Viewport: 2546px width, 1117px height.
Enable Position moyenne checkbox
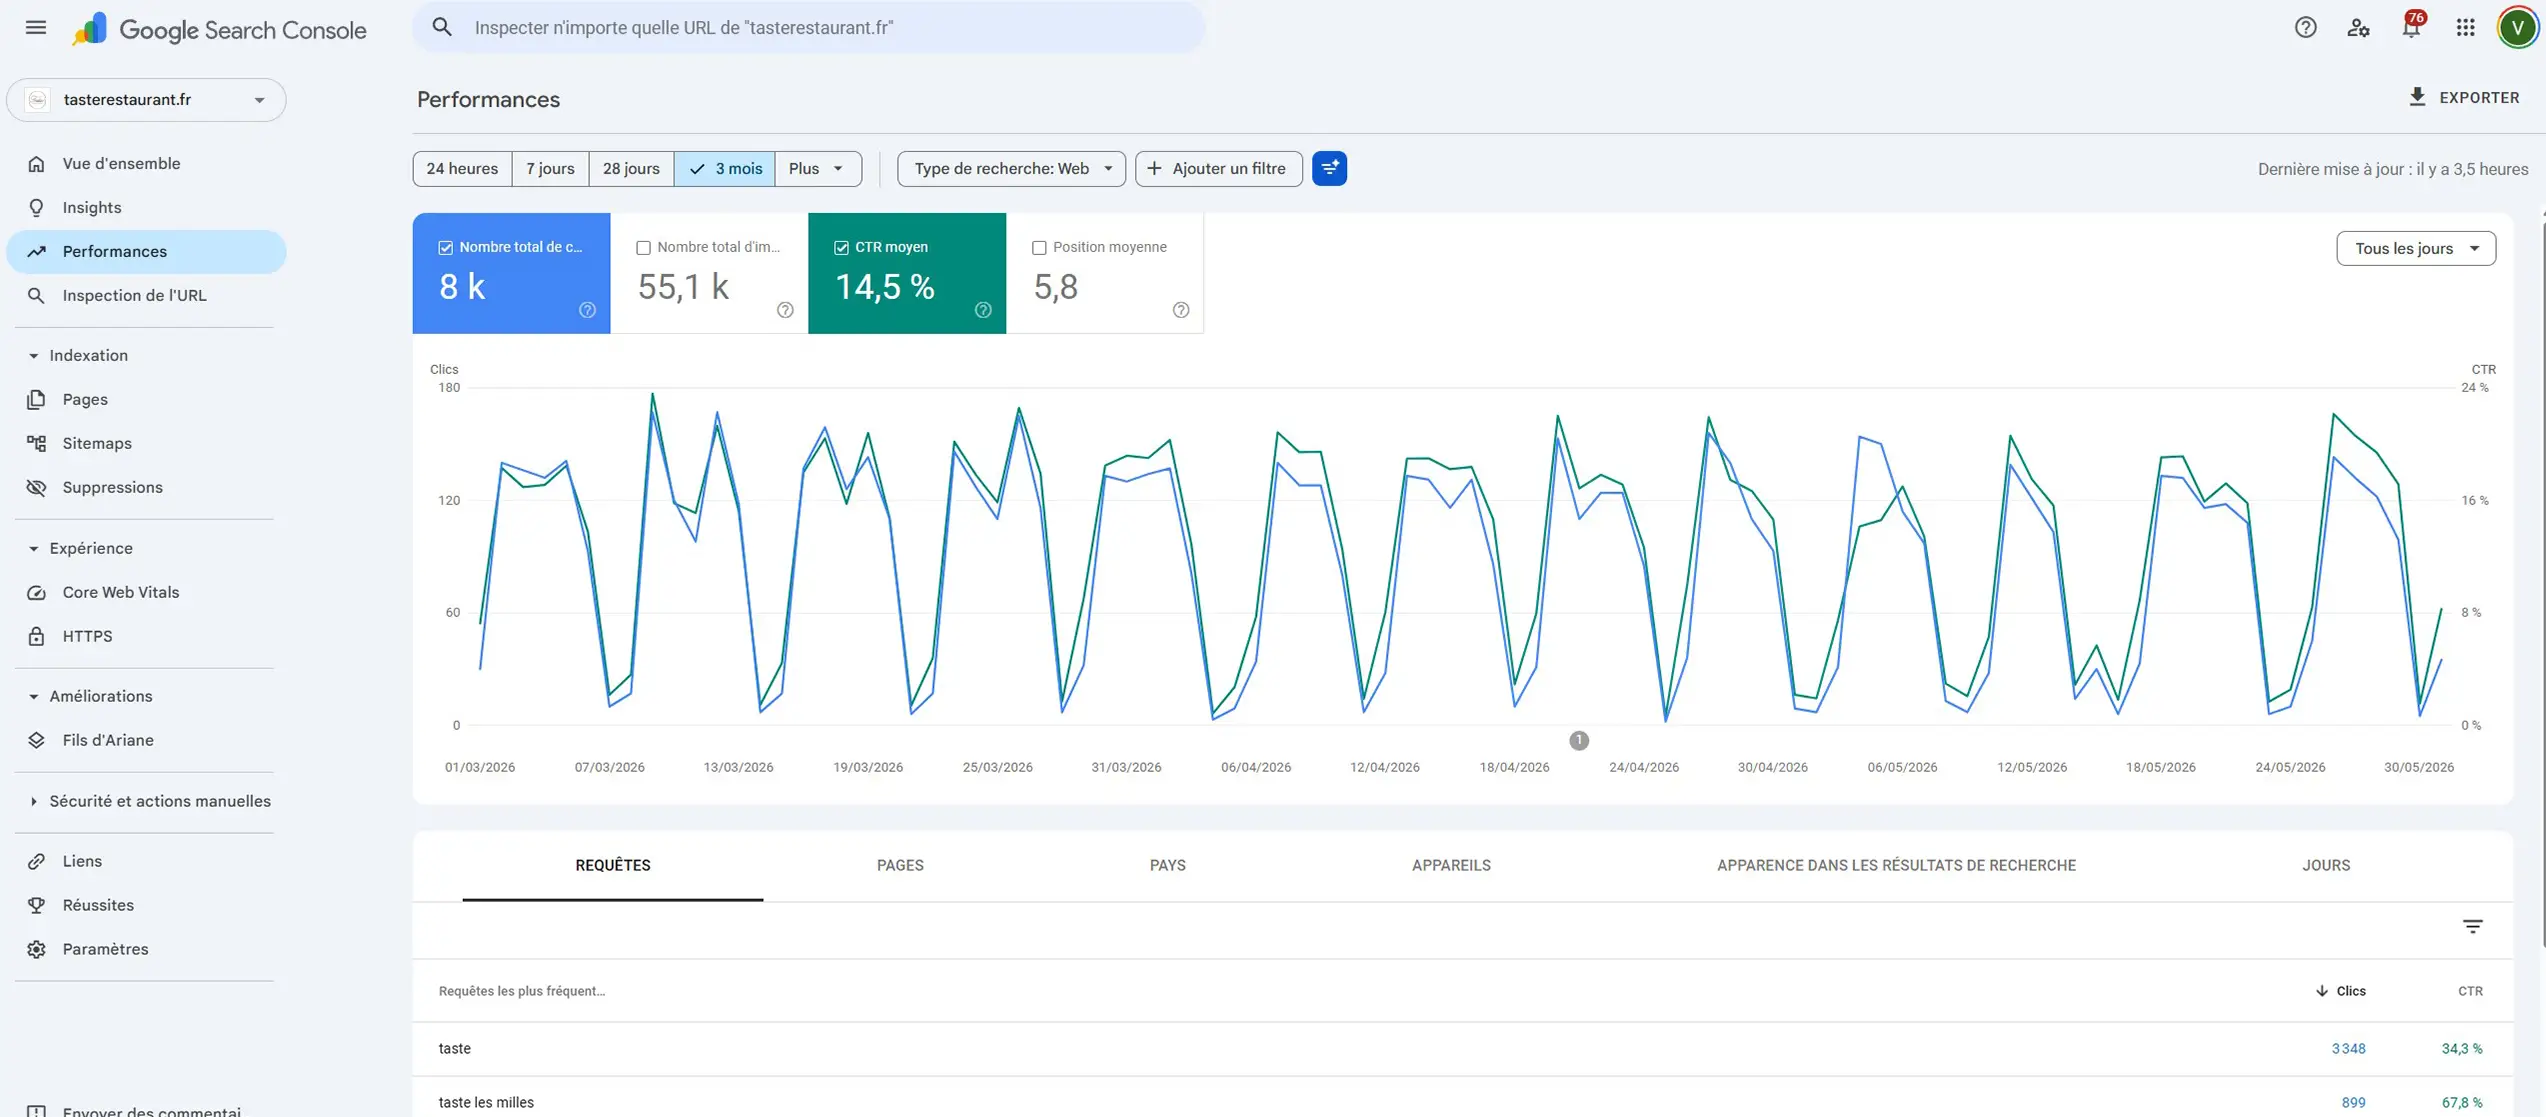click(1039, 248)
